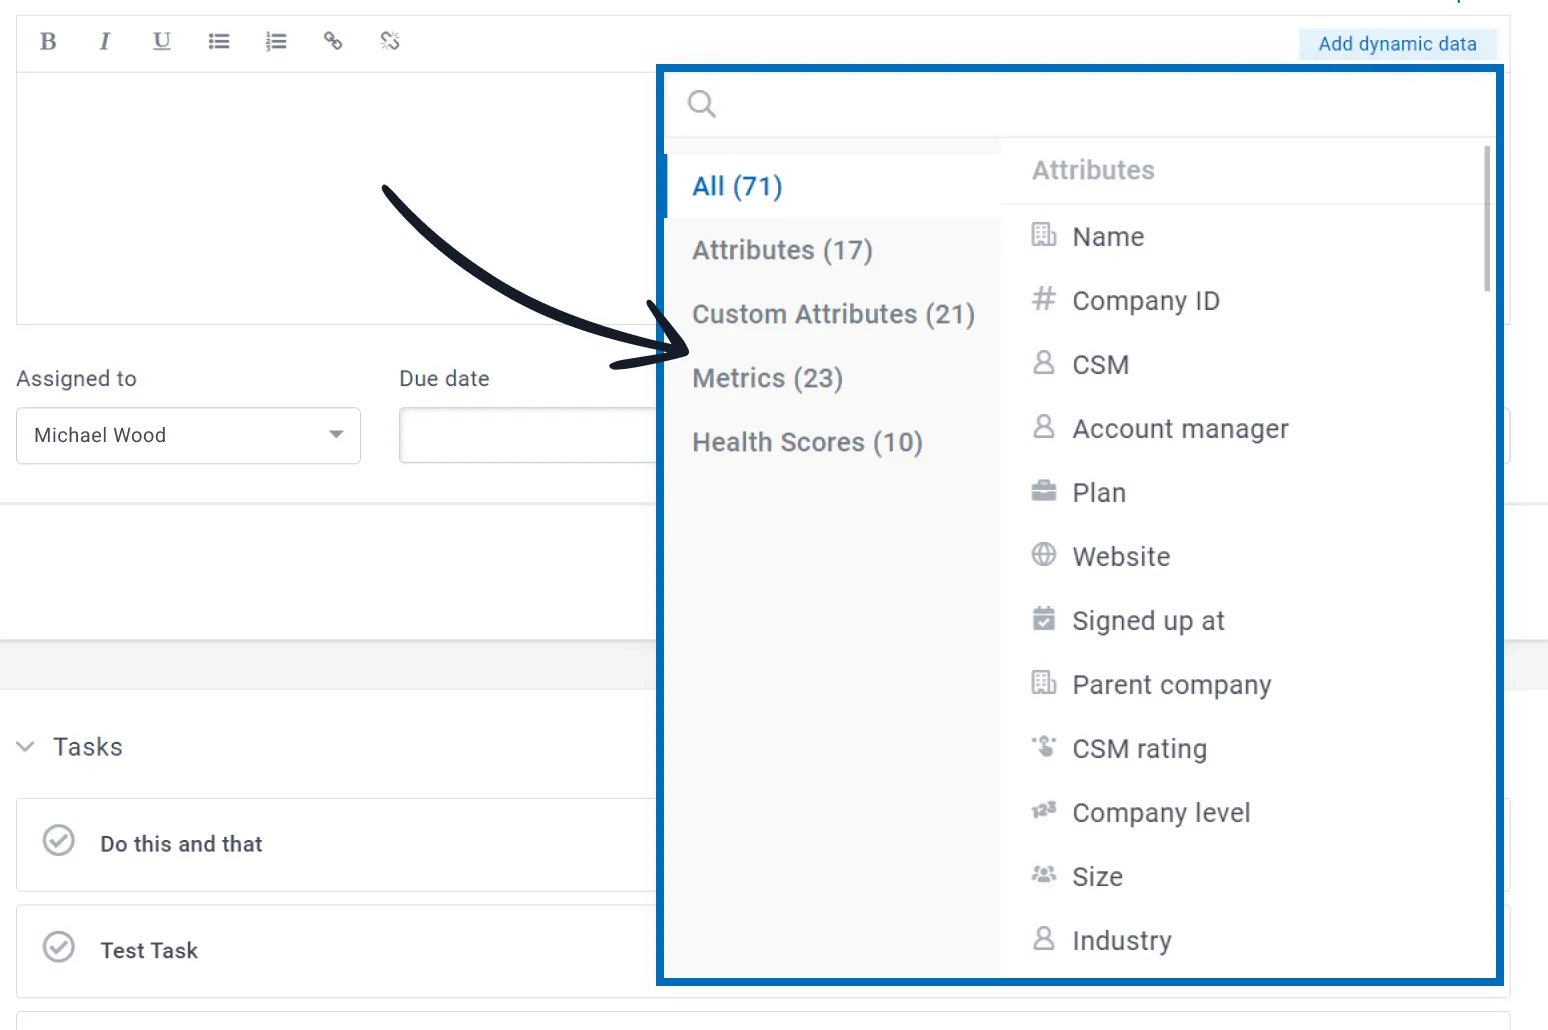Click the globe icon beside Website

[x=1044, y=555]
